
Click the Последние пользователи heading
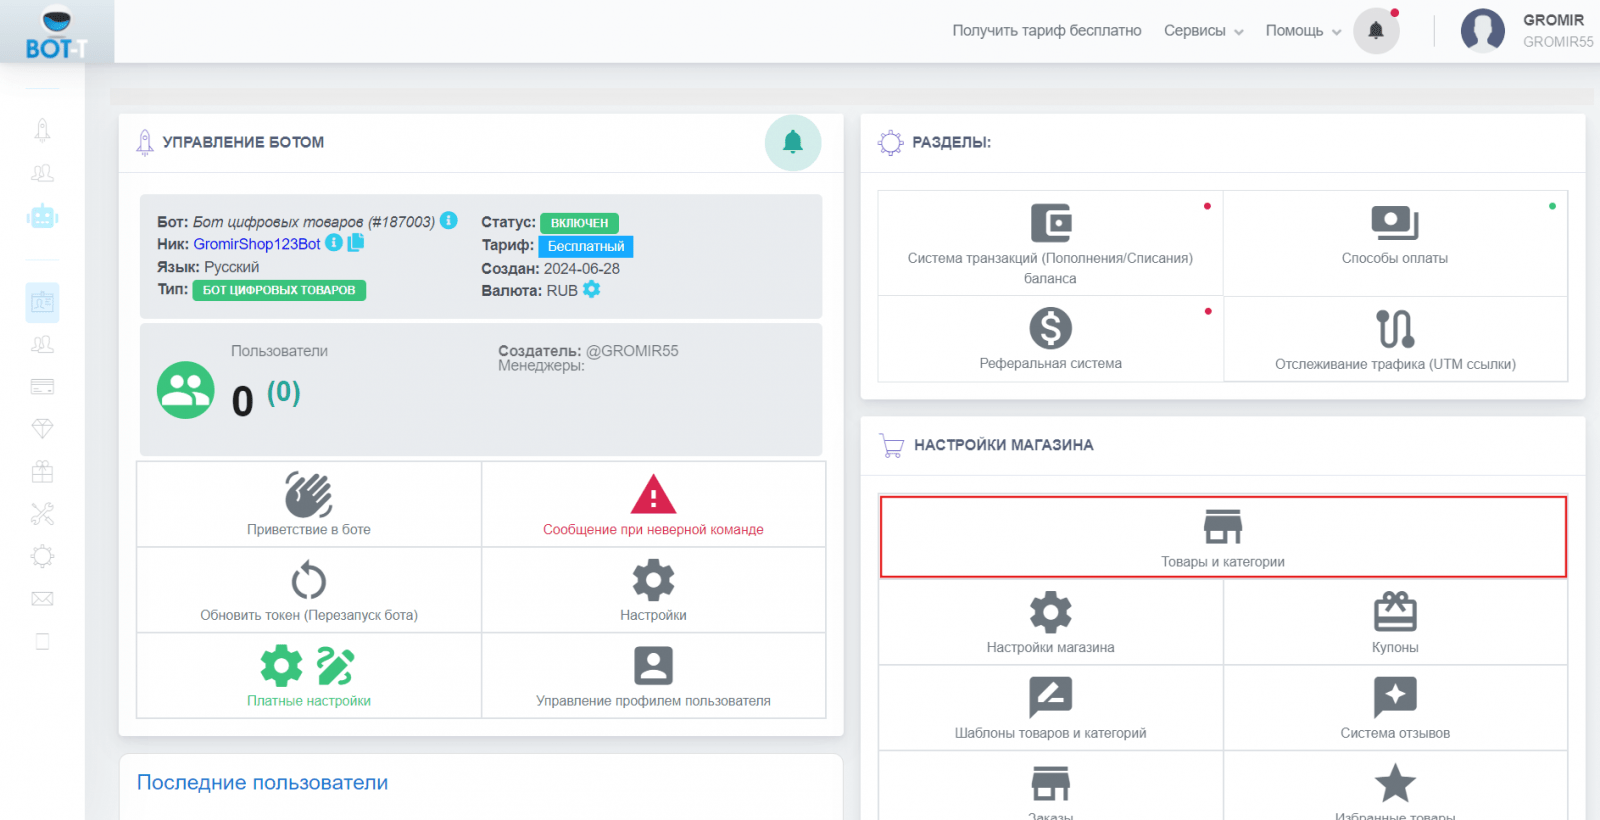click(262, 783)
